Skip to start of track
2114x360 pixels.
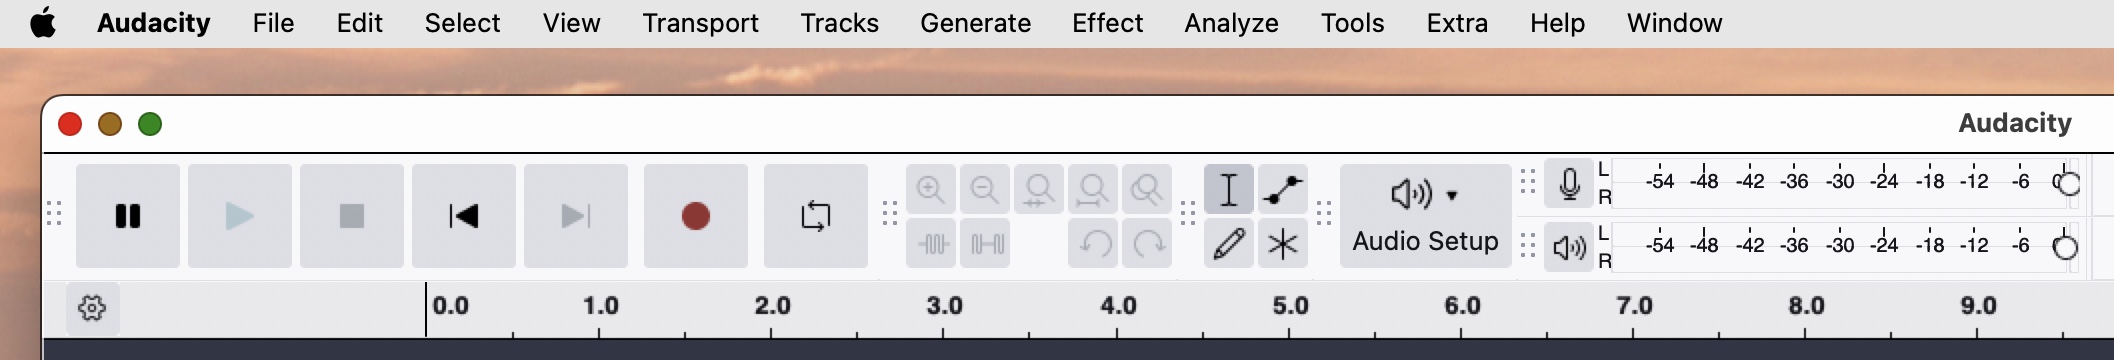[x=464, y=216]
